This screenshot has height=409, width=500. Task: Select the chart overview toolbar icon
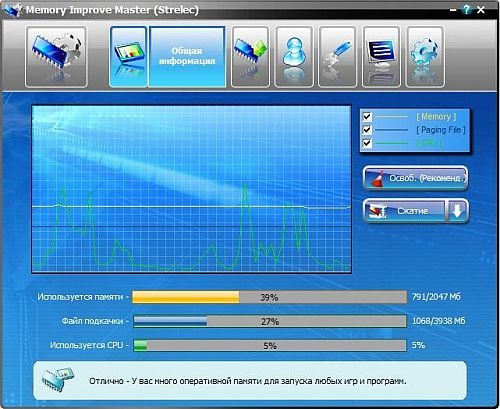tap(128, 57)
